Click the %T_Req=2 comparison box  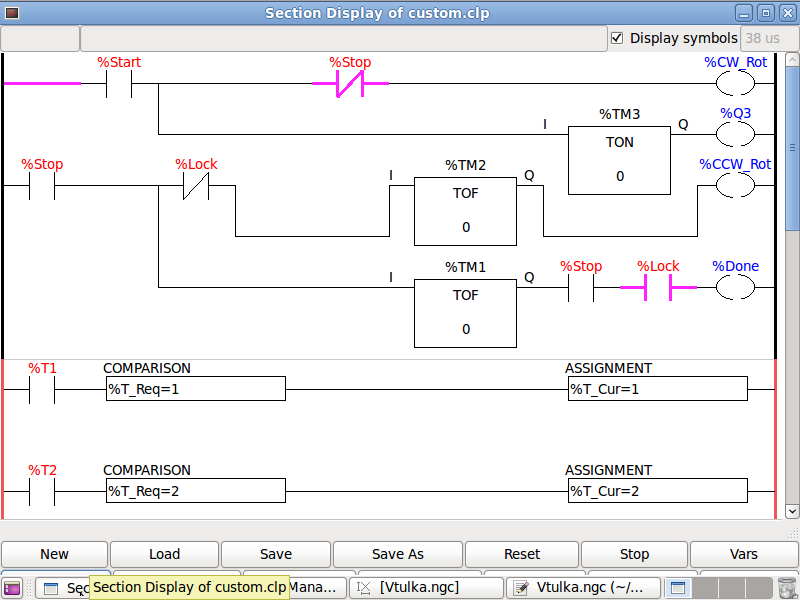click(x=196, y=491)
